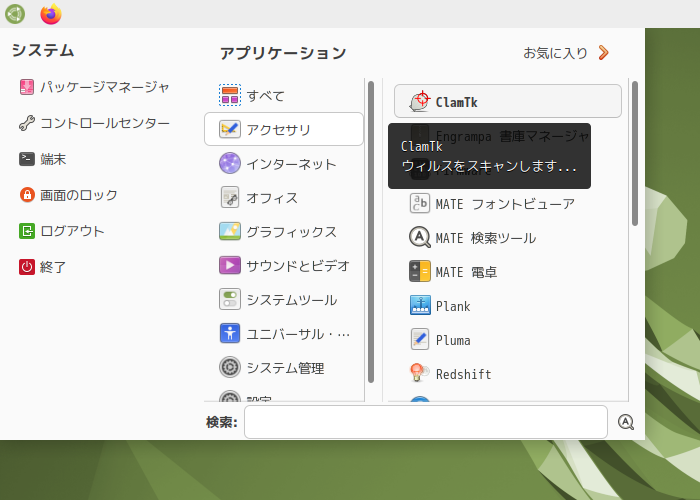Open パッケージマネージャ from system list

104,87
